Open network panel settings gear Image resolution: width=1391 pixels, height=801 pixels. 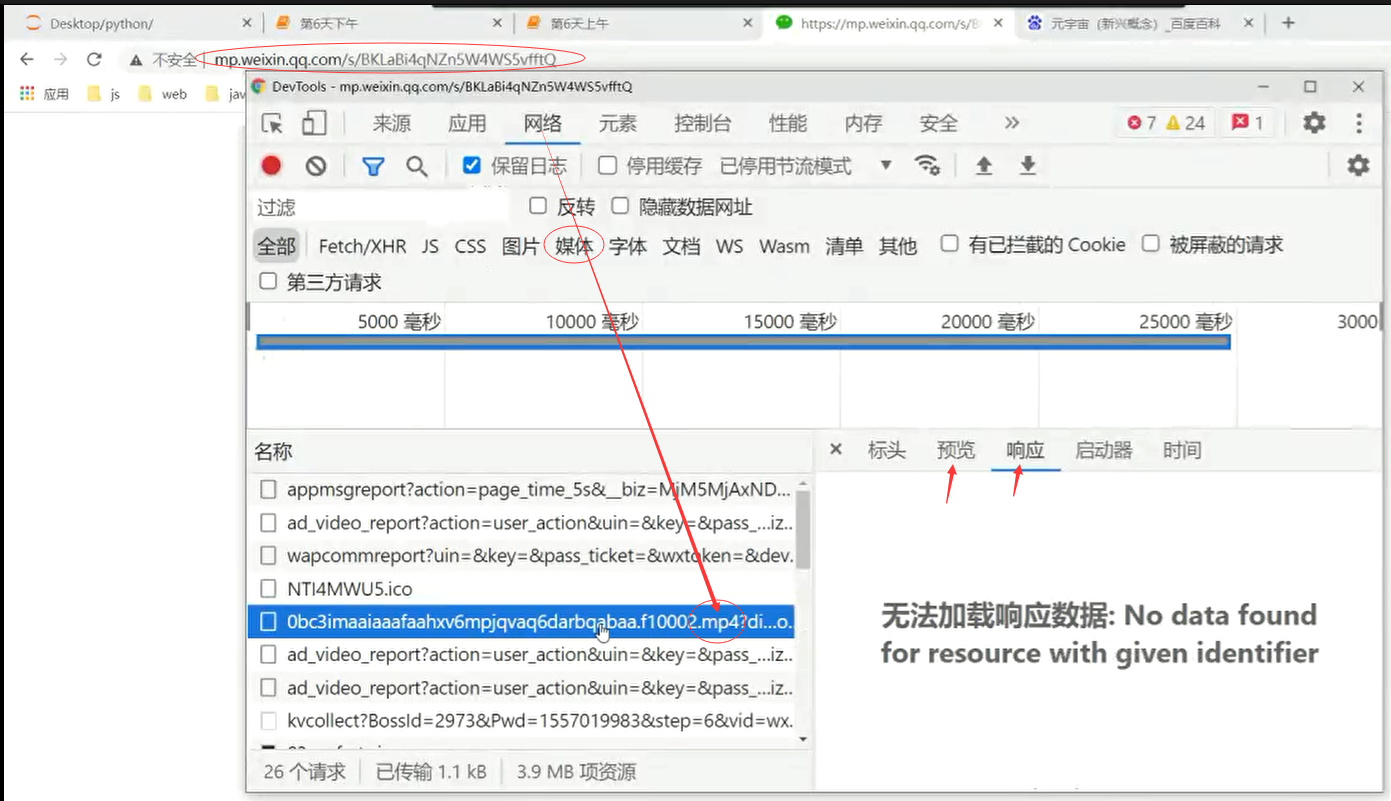pos(1358,165)
